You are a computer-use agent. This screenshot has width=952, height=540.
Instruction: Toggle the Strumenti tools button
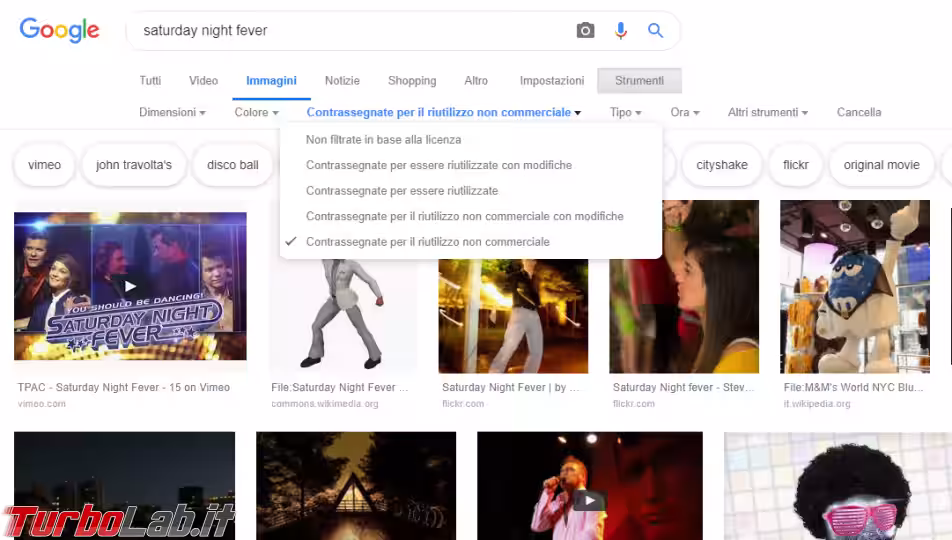pyautogui.click(x=639, y=81)
